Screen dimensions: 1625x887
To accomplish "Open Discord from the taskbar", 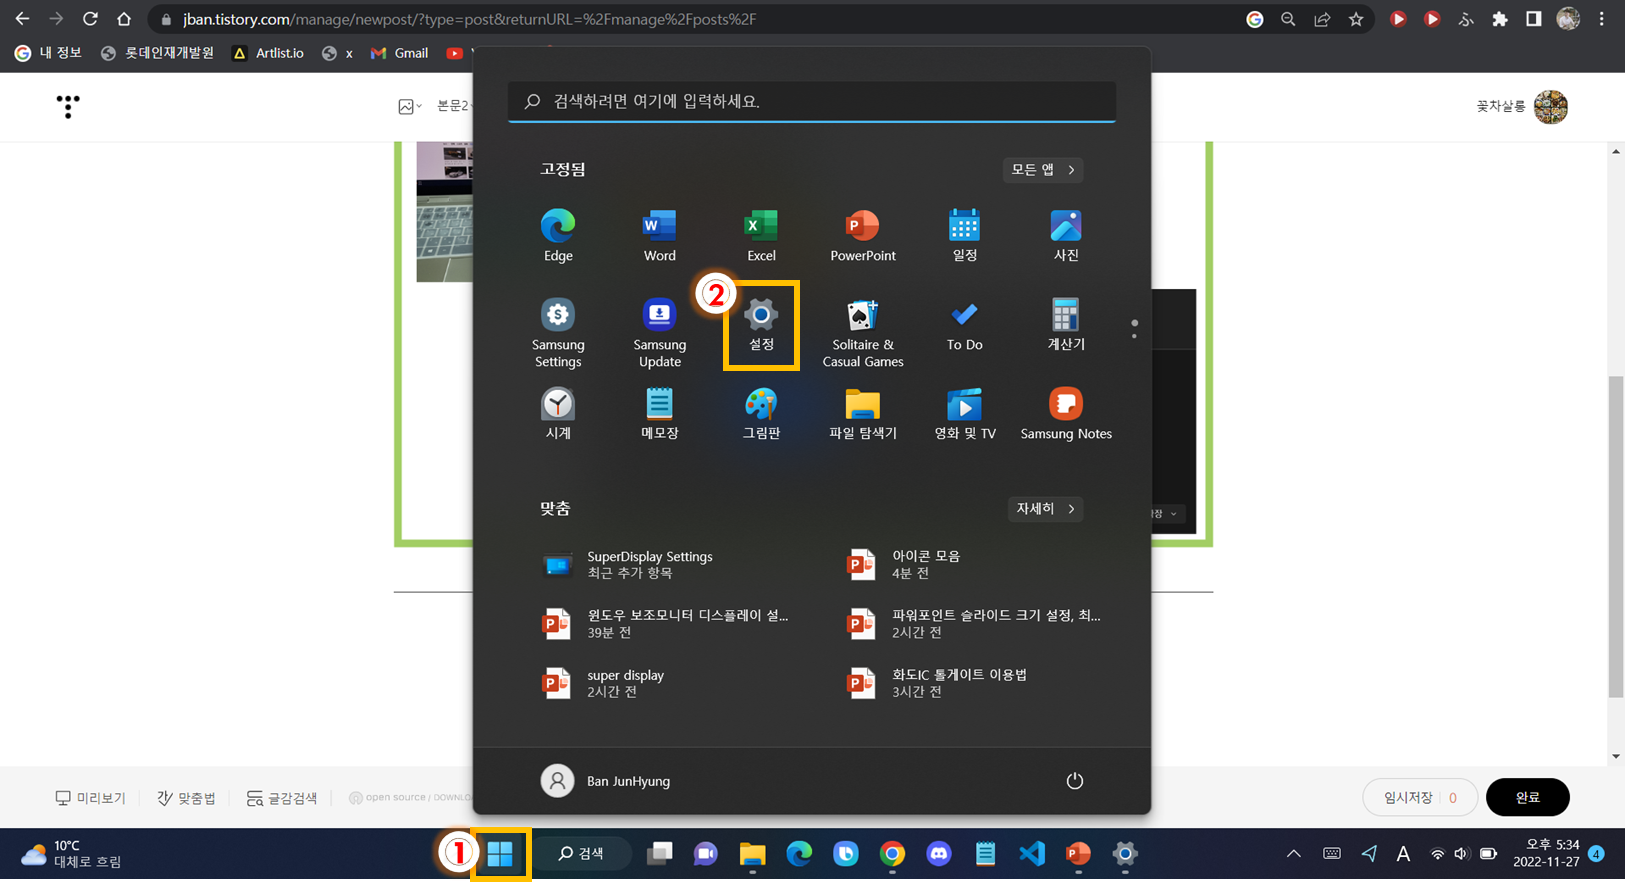I will pyautogui.click(x=938, y=854).
